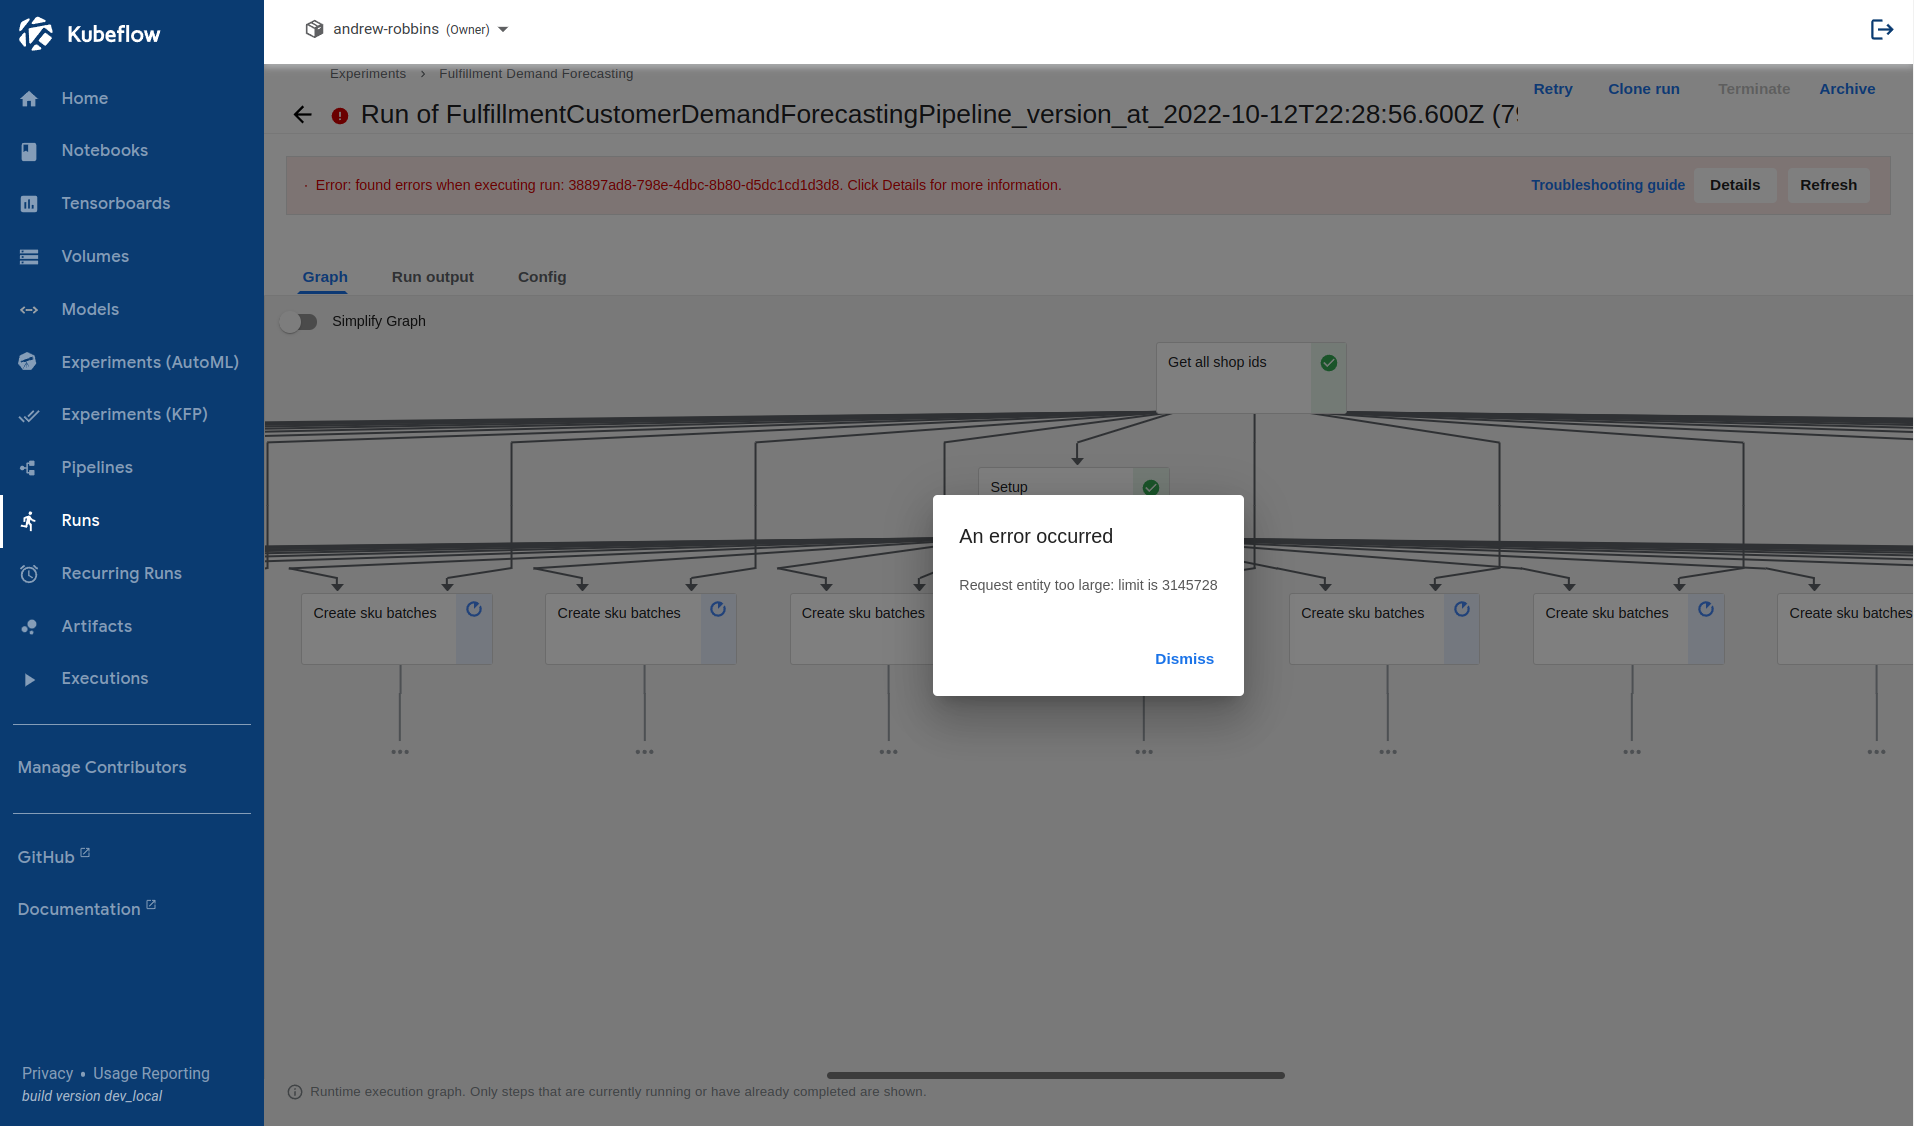This screenshot has height=1126, width=1914.
Task: Open the Notebooks icon in sidebar
Action: (x=29, y=151)
